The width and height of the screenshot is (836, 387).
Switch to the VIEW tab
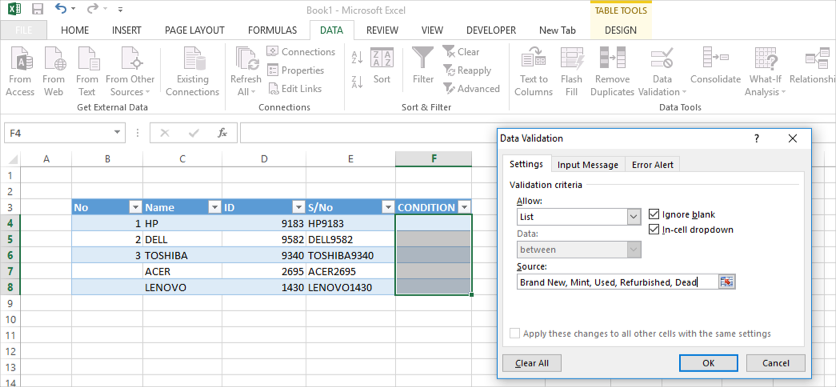(x=432, y=30)
